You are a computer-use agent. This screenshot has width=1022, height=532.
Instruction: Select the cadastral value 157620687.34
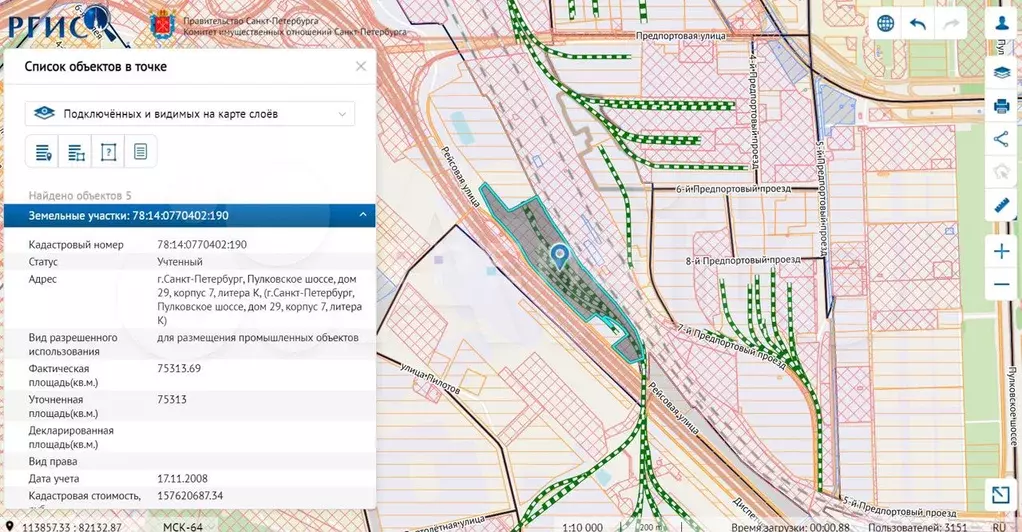190,495
